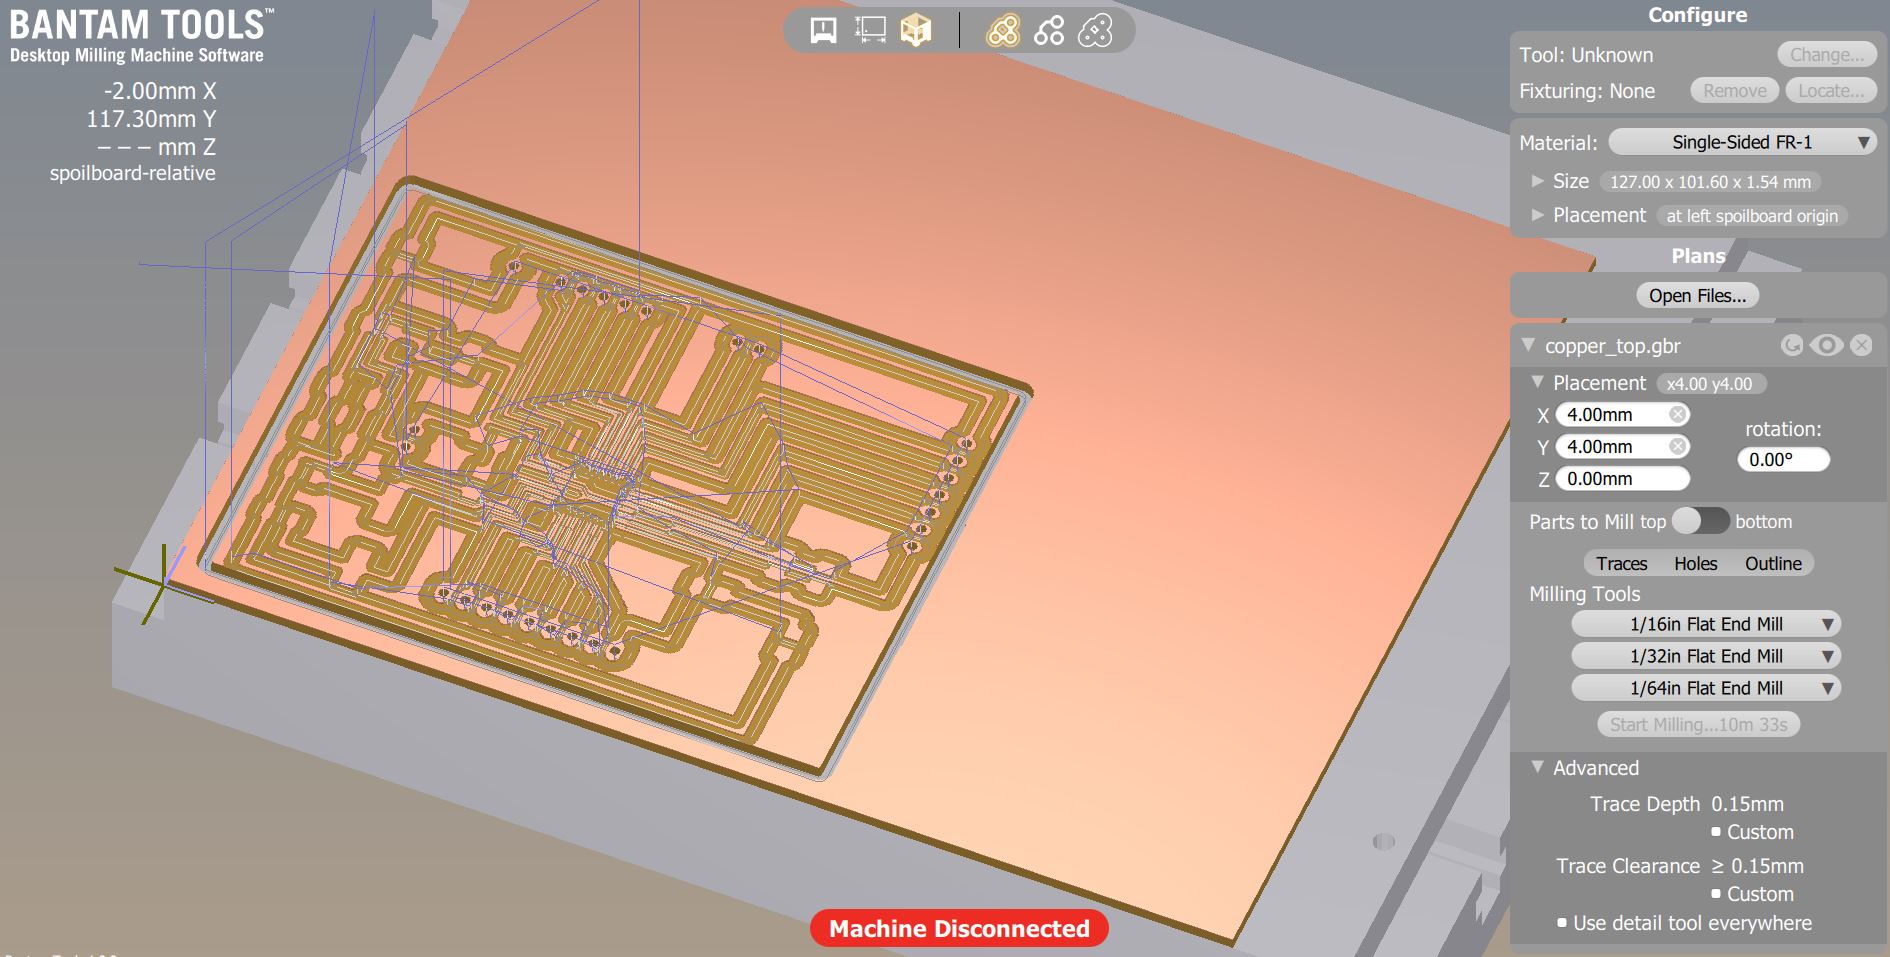Click the Z coordinate readout showing dashes
The width and height of the screenshot is (1890, 957).
[156, 147]
